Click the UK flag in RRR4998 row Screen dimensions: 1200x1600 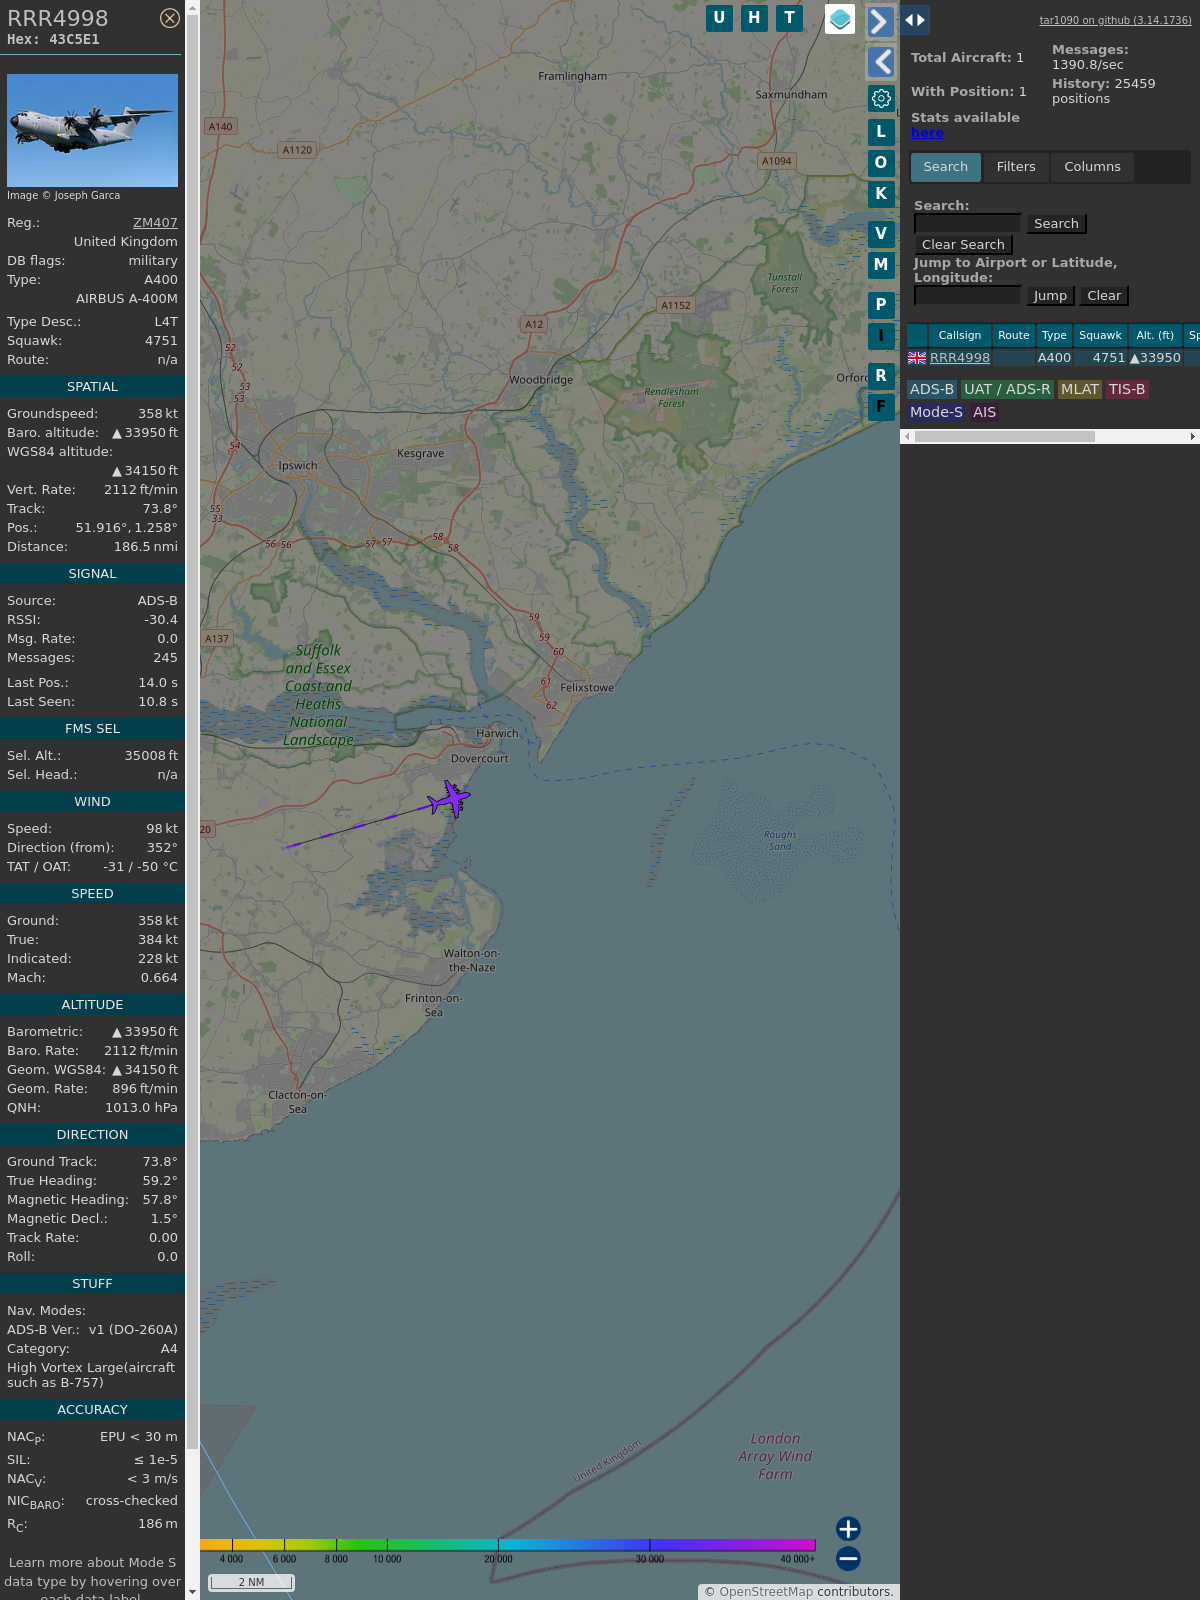tap(917, 358)
